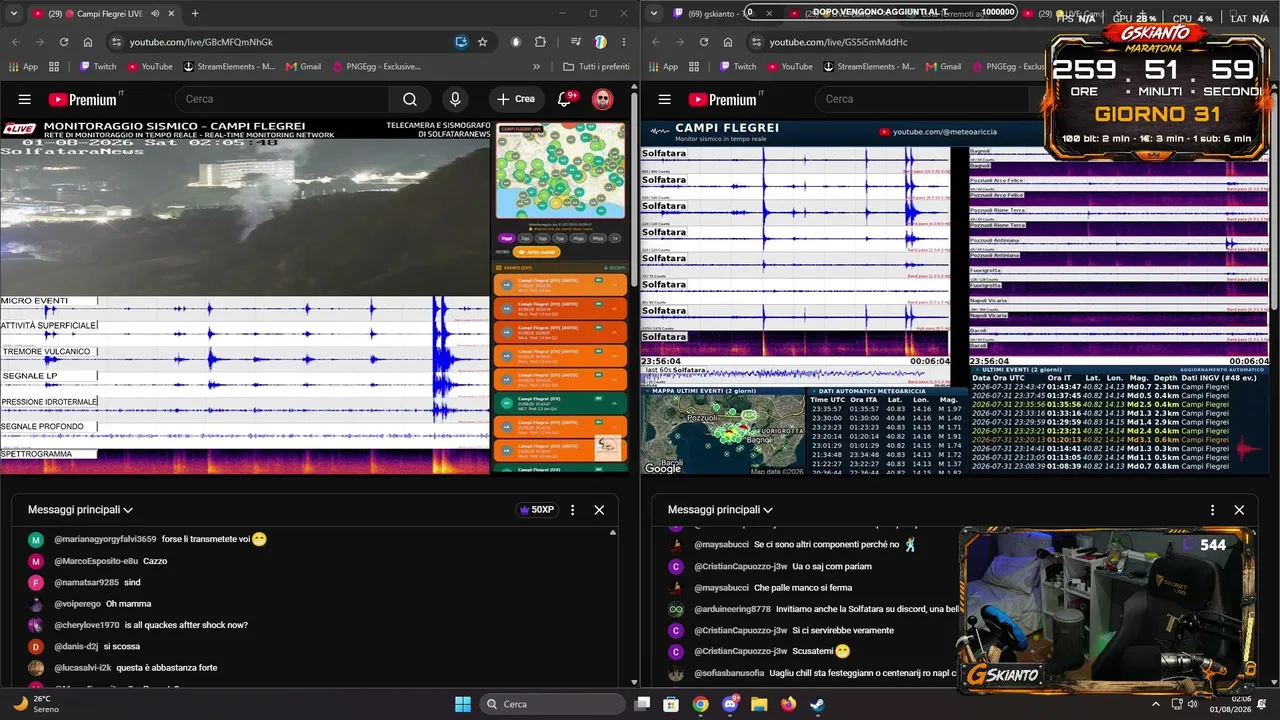Click the YouTube Premium logo in right window
The width and height of the screenshot is (1280, 720).
click(x=722, y=99)
